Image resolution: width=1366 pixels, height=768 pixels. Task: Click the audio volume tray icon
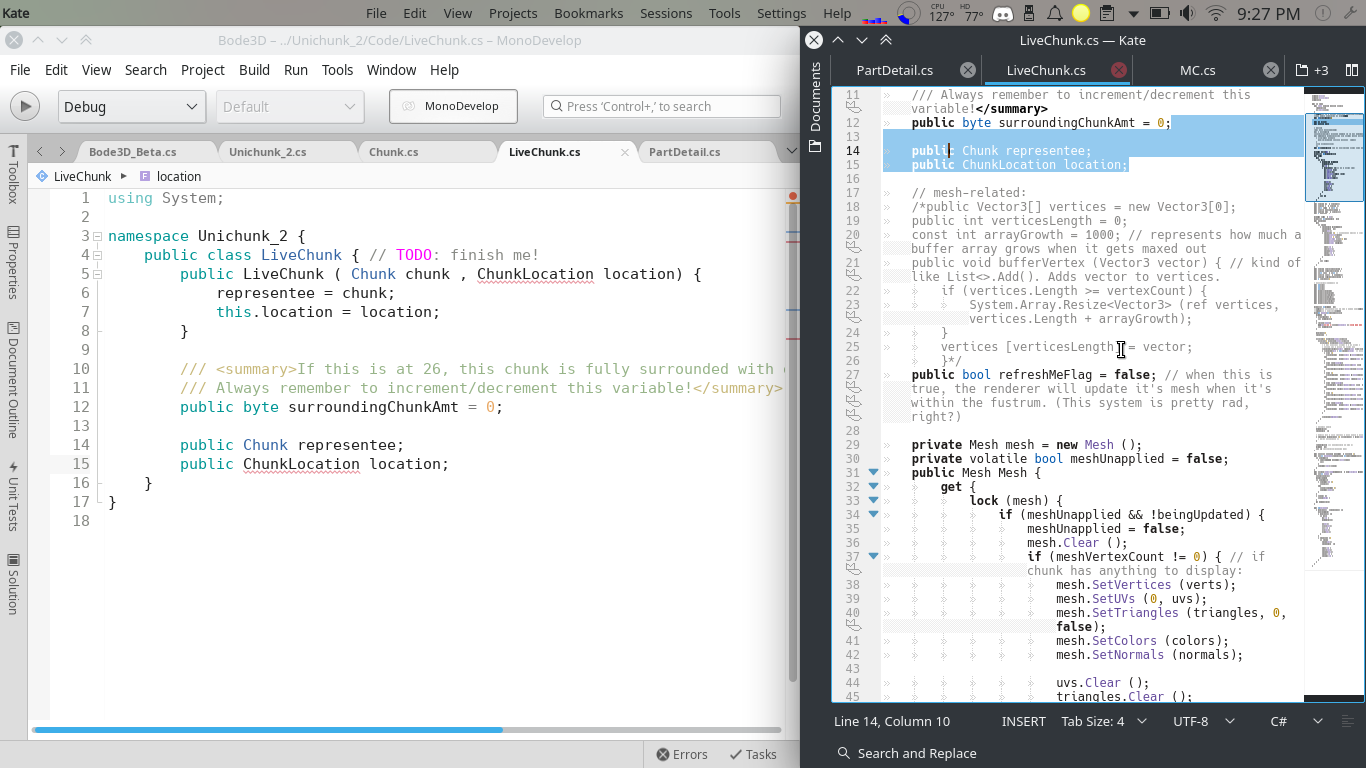click(1187, 13)
